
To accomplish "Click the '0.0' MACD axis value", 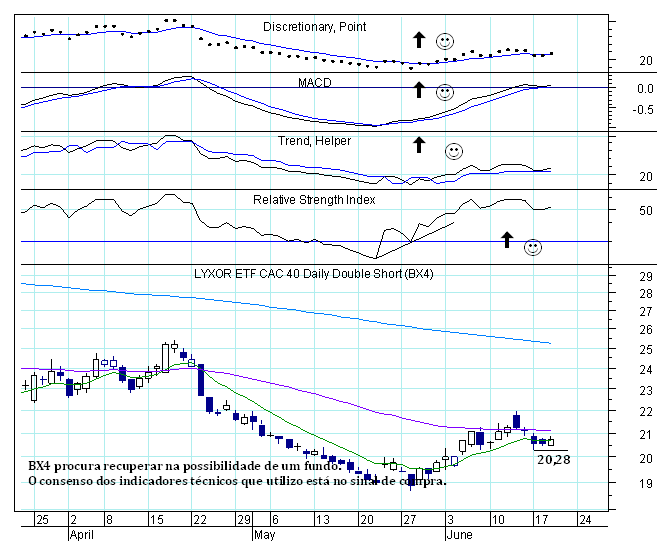I will coord(645,89).
